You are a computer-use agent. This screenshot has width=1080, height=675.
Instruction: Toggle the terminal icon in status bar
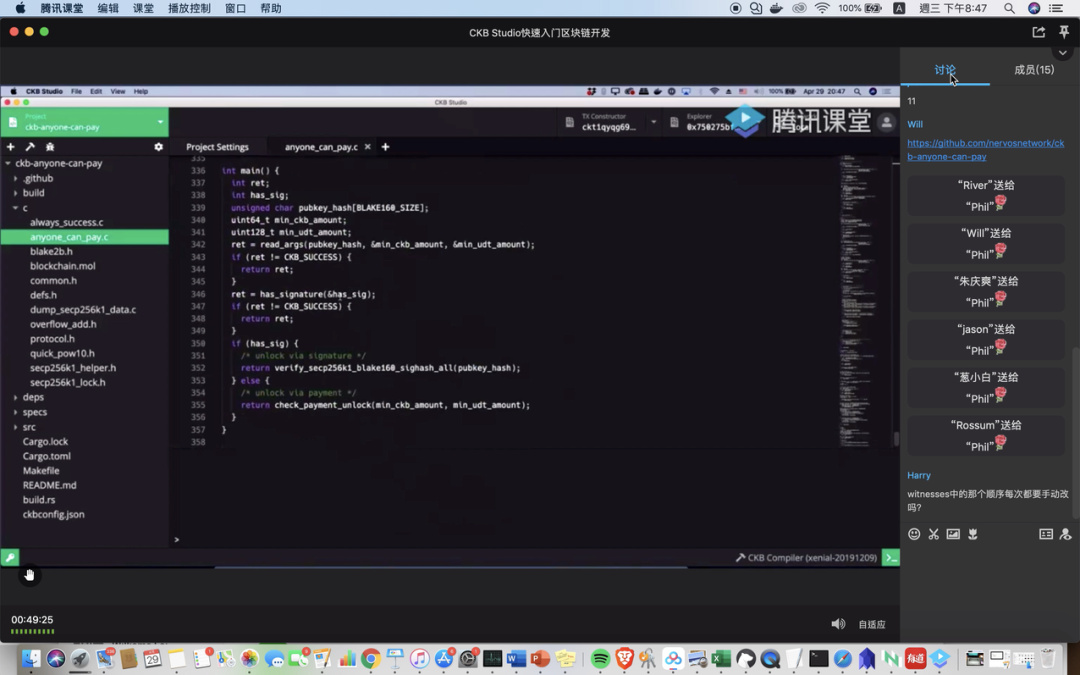point(891,557)
